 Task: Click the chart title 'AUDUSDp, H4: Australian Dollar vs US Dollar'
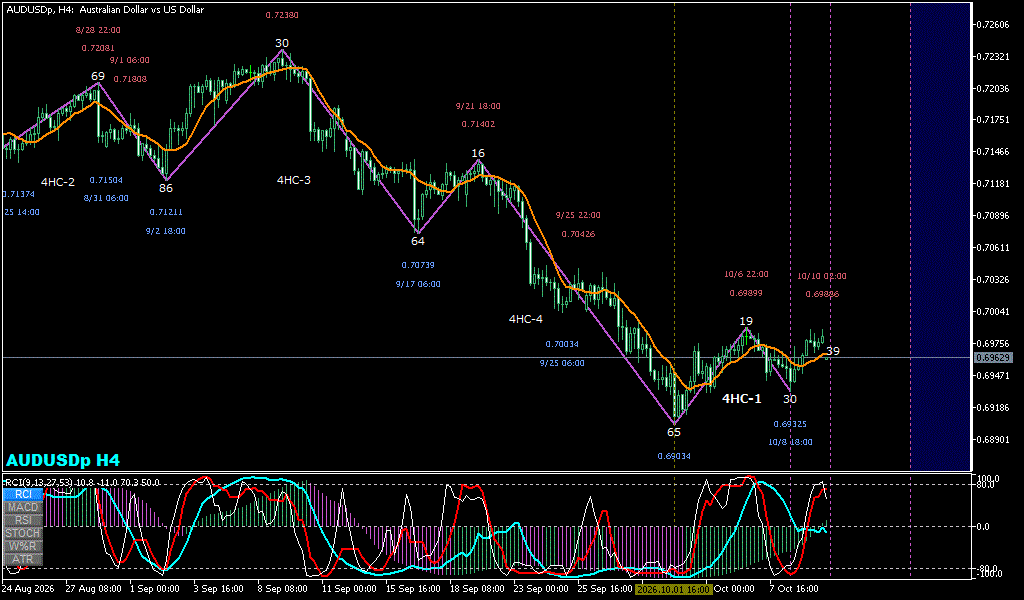(105, 10)
